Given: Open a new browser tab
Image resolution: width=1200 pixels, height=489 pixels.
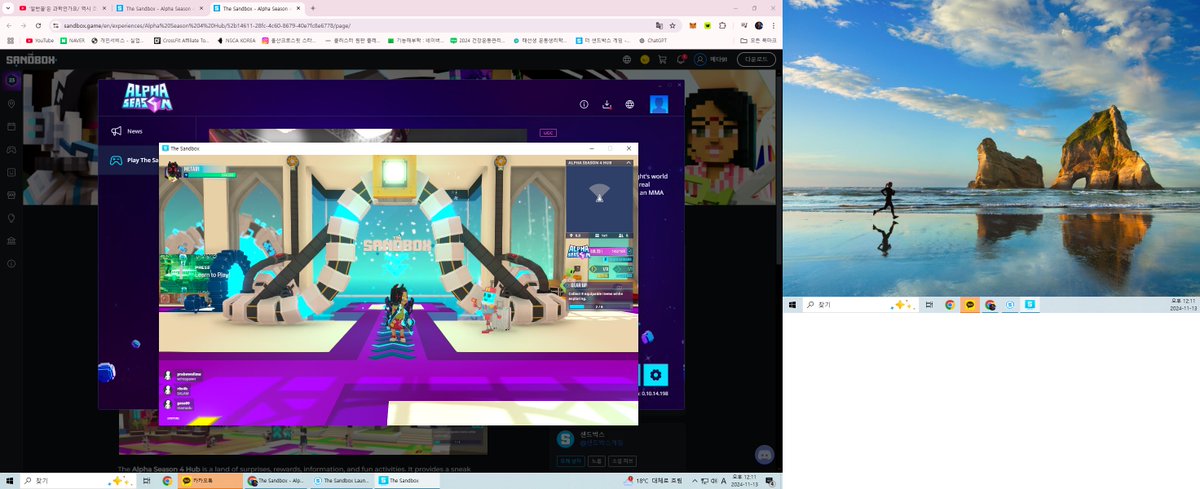Looking at the screenshot, I should click(313, 8).
